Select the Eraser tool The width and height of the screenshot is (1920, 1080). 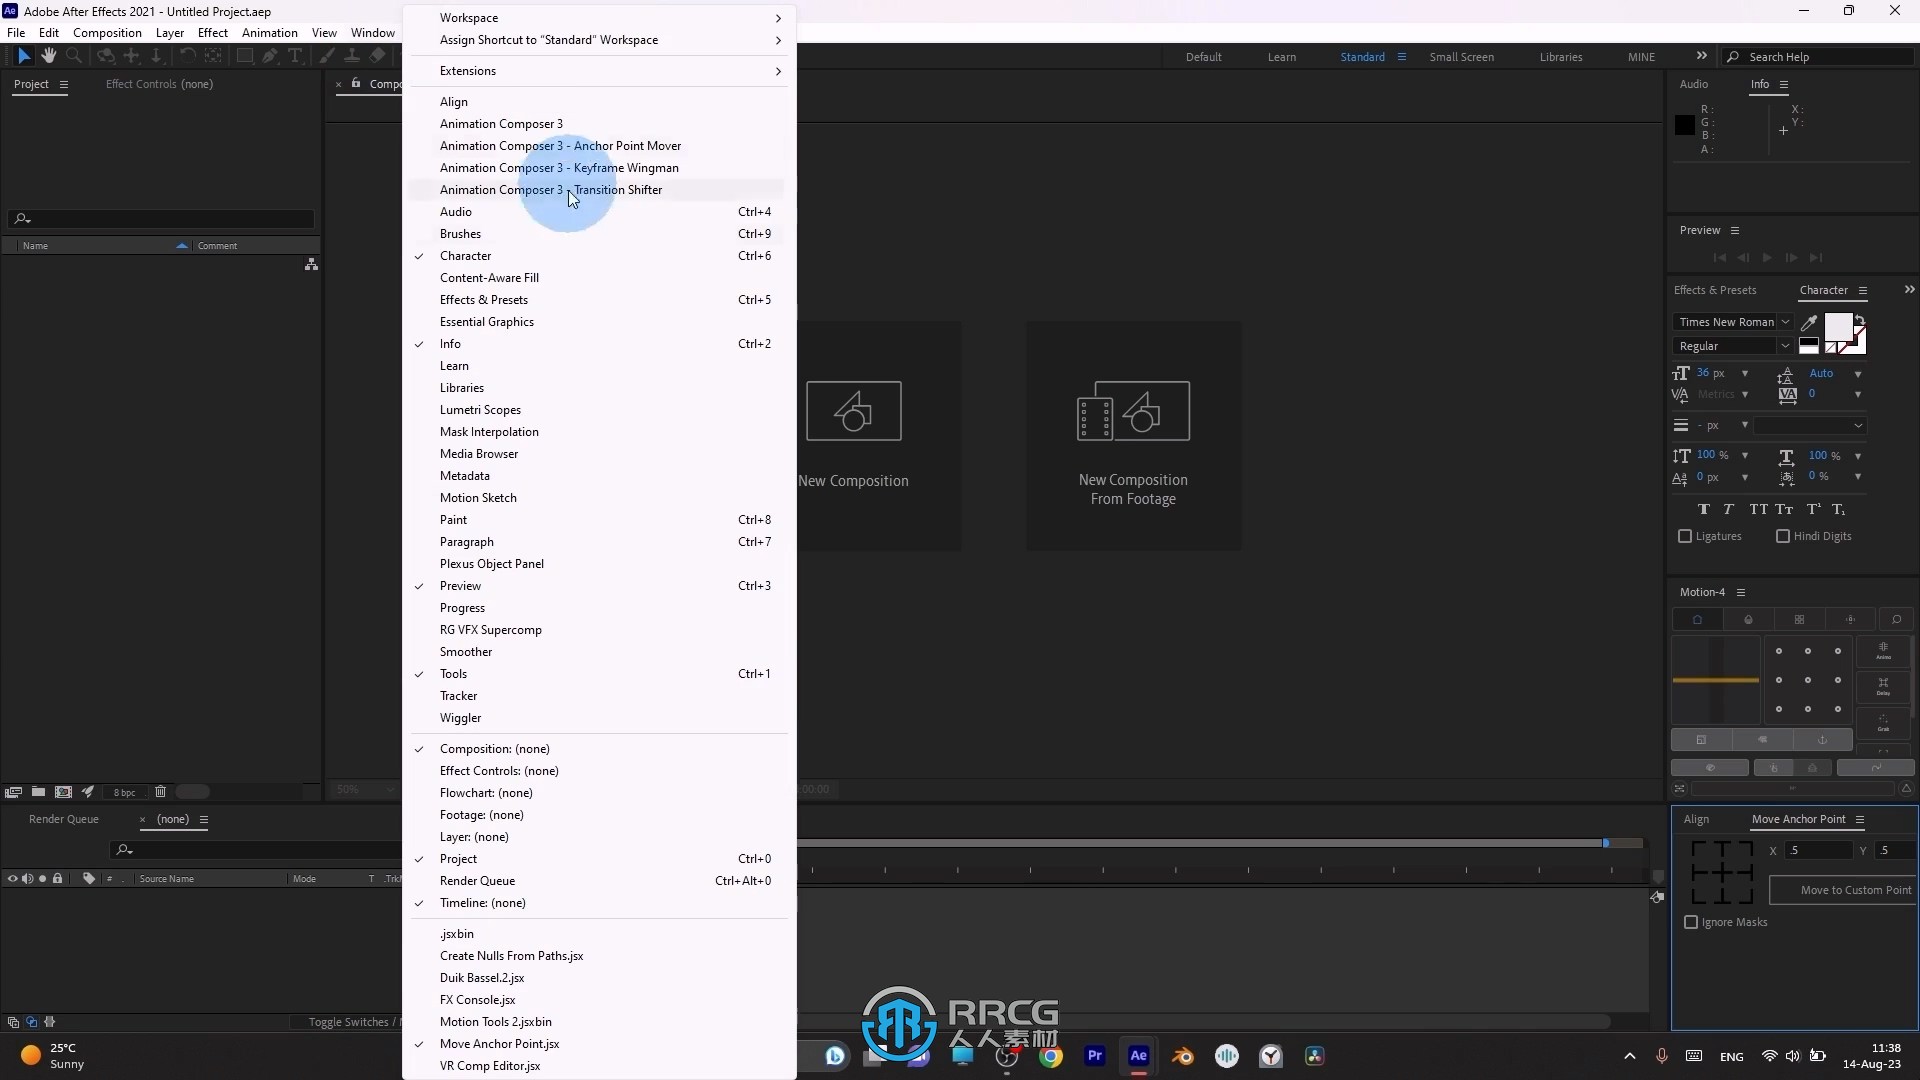tap(377, 56)
